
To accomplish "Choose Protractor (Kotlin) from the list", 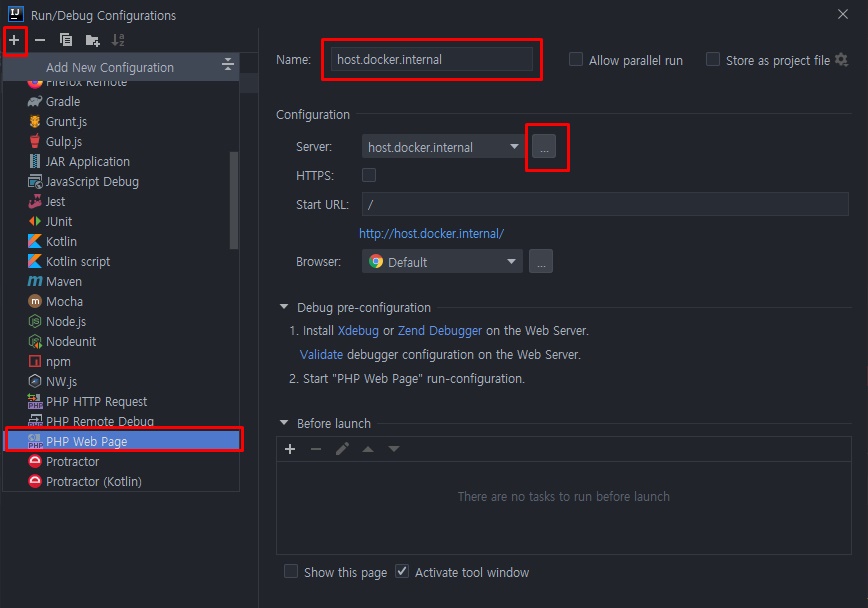I will tap(122, 481).
